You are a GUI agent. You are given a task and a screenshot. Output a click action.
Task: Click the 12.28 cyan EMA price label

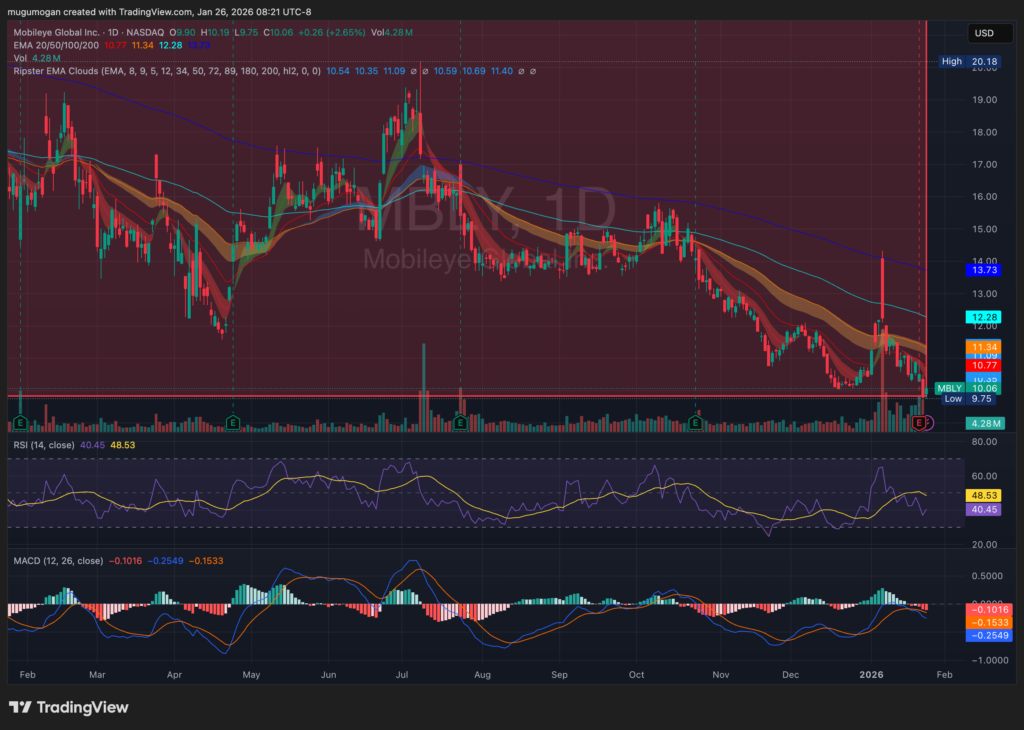coord(981,316)
